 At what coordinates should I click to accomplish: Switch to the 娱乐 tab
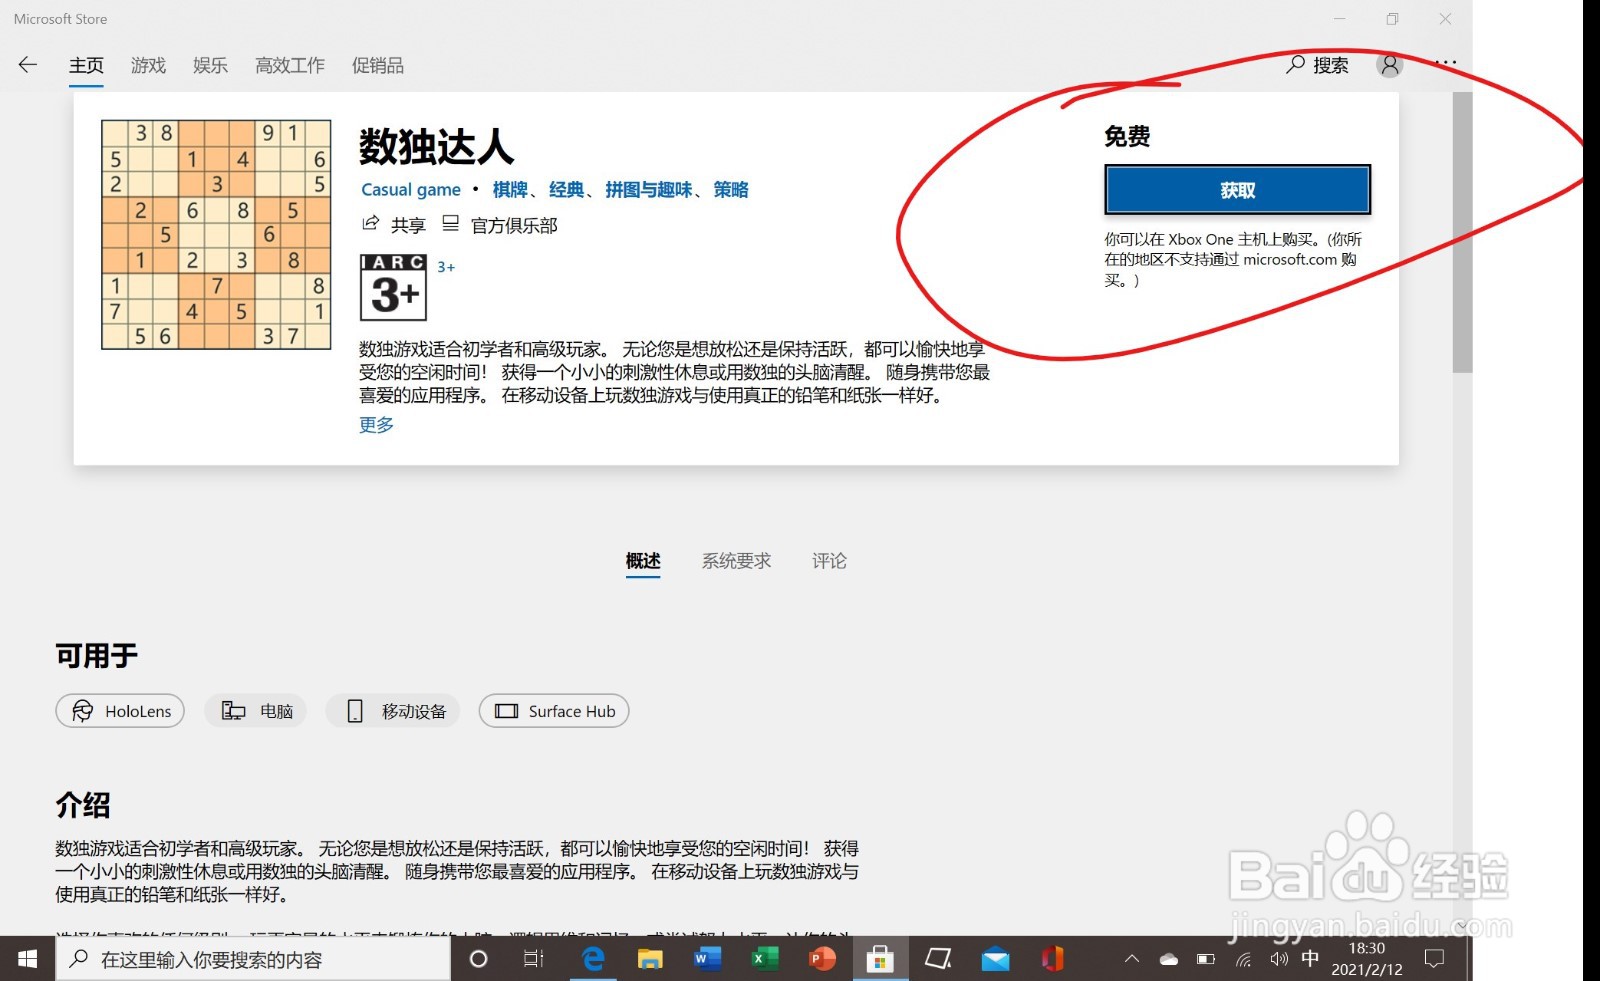(210, 65)
